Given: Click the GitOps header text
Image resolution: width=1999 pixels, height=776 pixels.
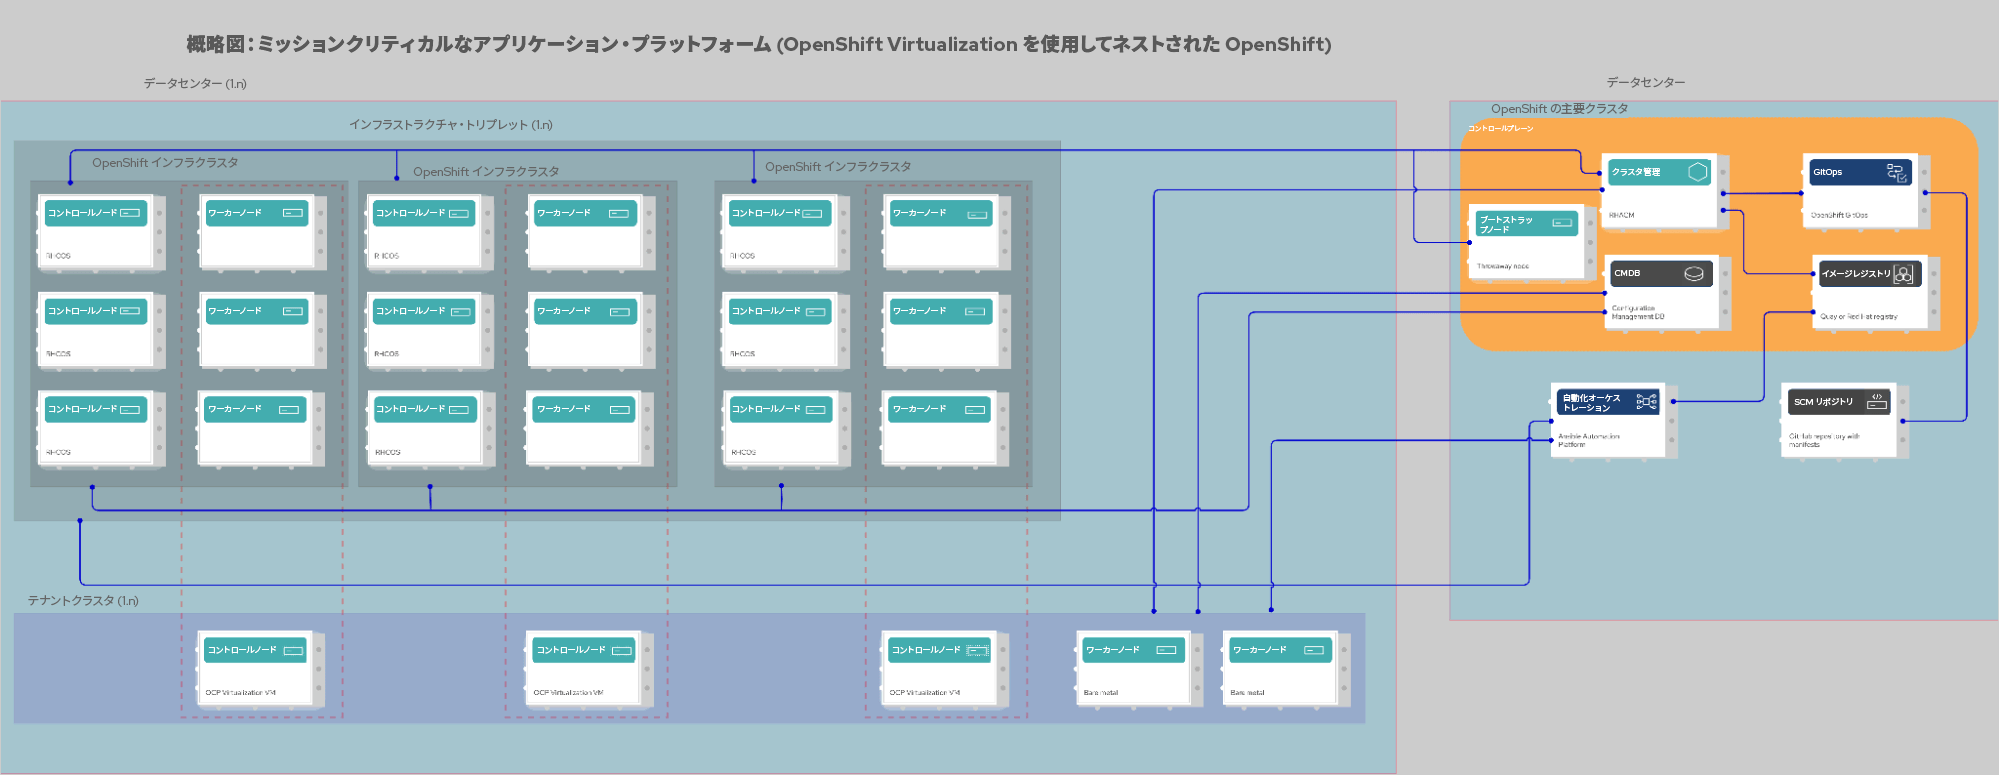Looking at the screenshot, I should click(1827, 172).
